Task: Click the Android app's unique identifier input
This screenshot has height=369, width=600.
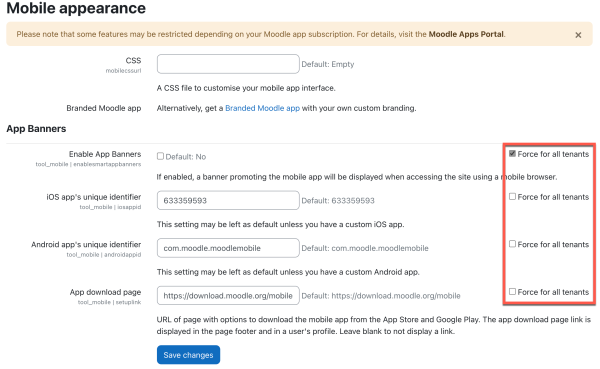Action: click(x=228, y=248)
